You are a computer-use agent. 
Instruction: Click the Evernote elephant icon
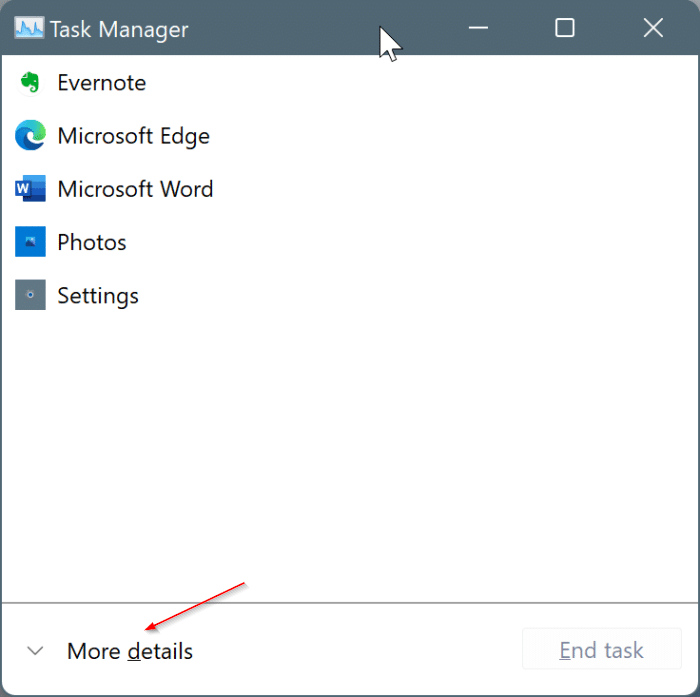click(x=30, y=83)
